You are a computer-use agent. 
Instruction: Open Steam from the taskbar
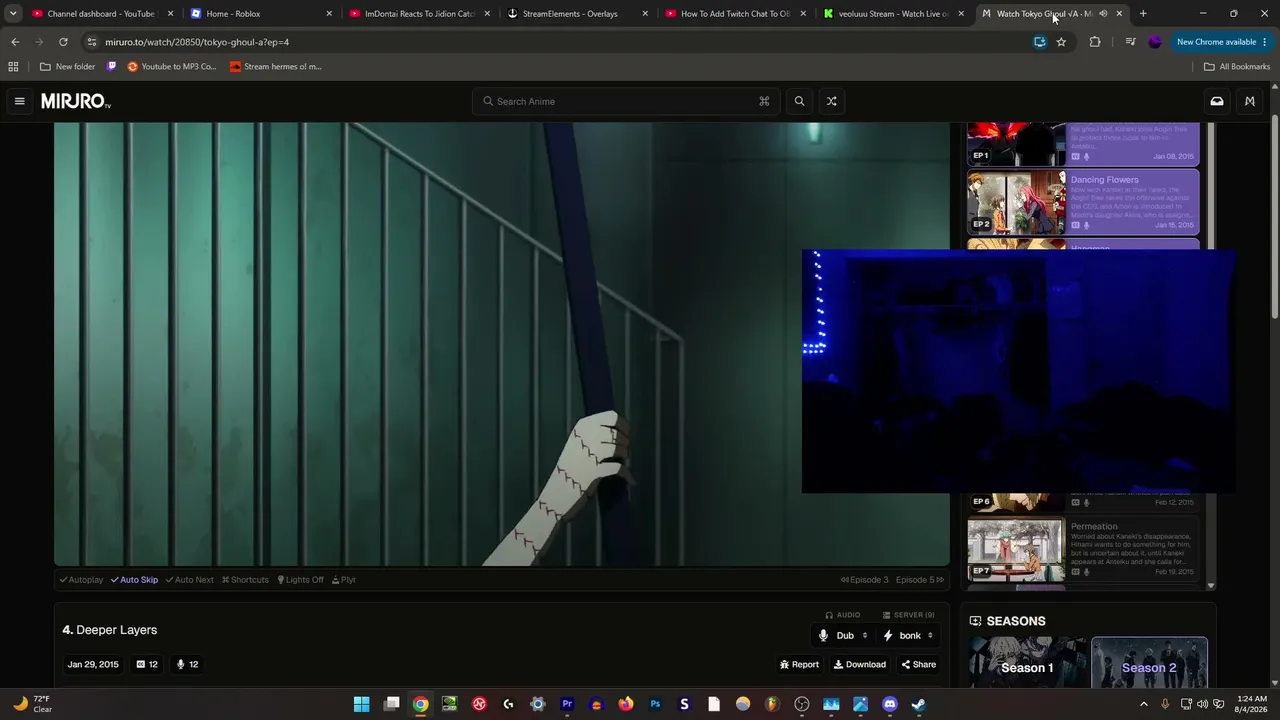919,704
